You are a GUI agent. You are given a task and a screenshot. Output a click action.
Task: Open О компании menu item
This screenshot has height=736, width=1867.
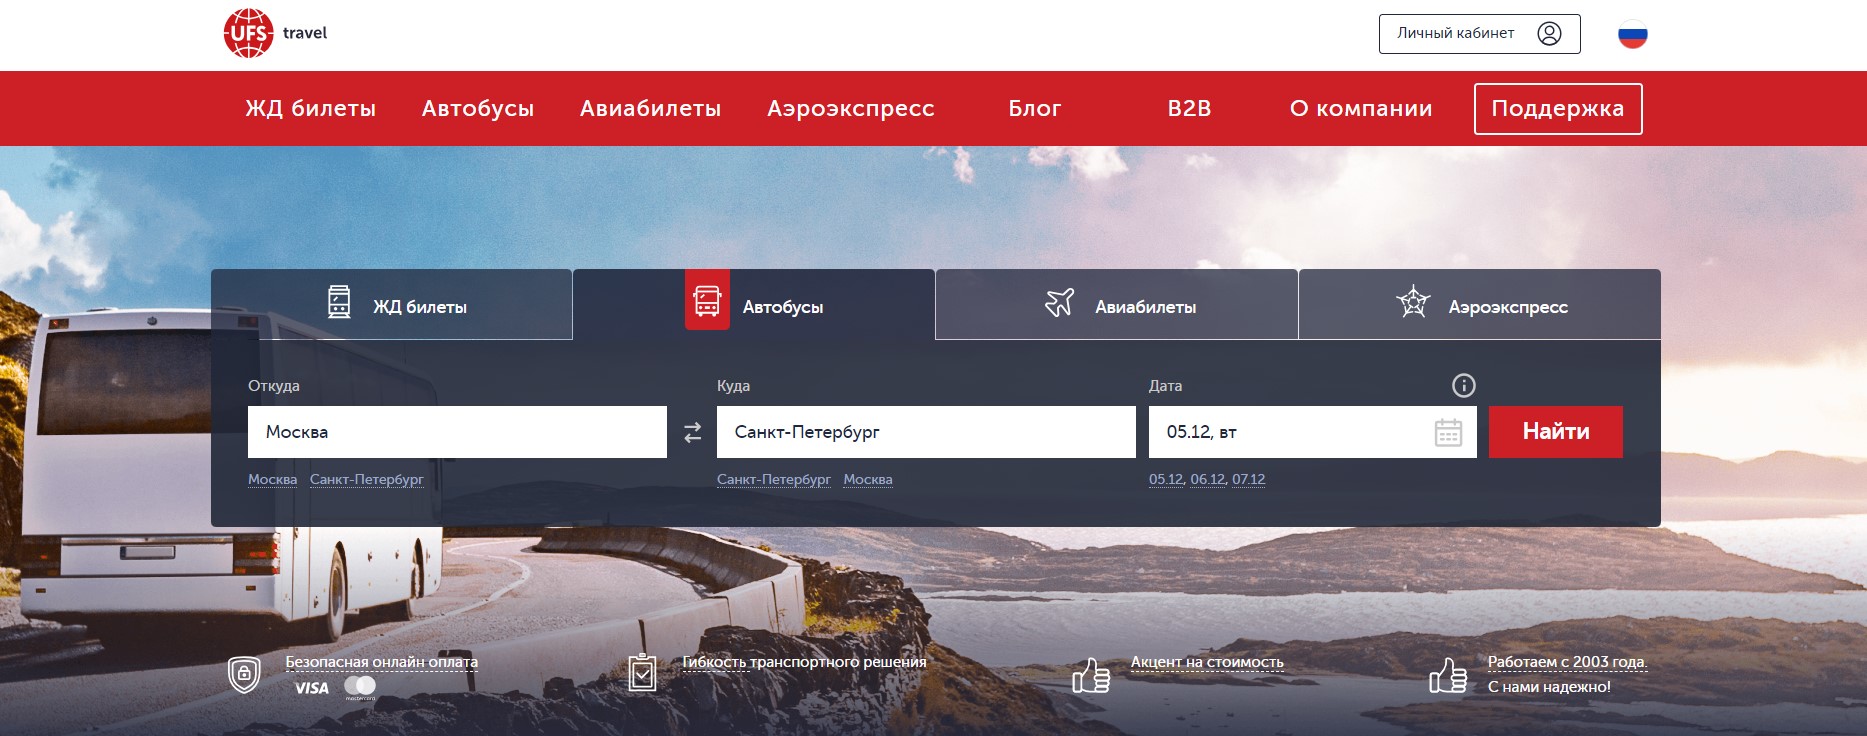pyautogui.click(x=1361, y=108)
